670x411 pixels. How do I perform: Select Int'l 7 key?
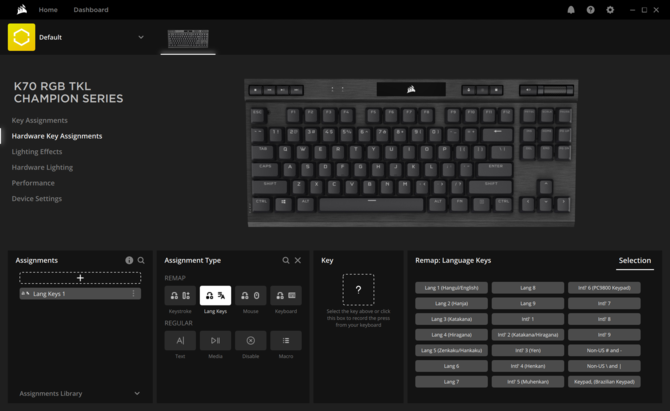[604, 303]
